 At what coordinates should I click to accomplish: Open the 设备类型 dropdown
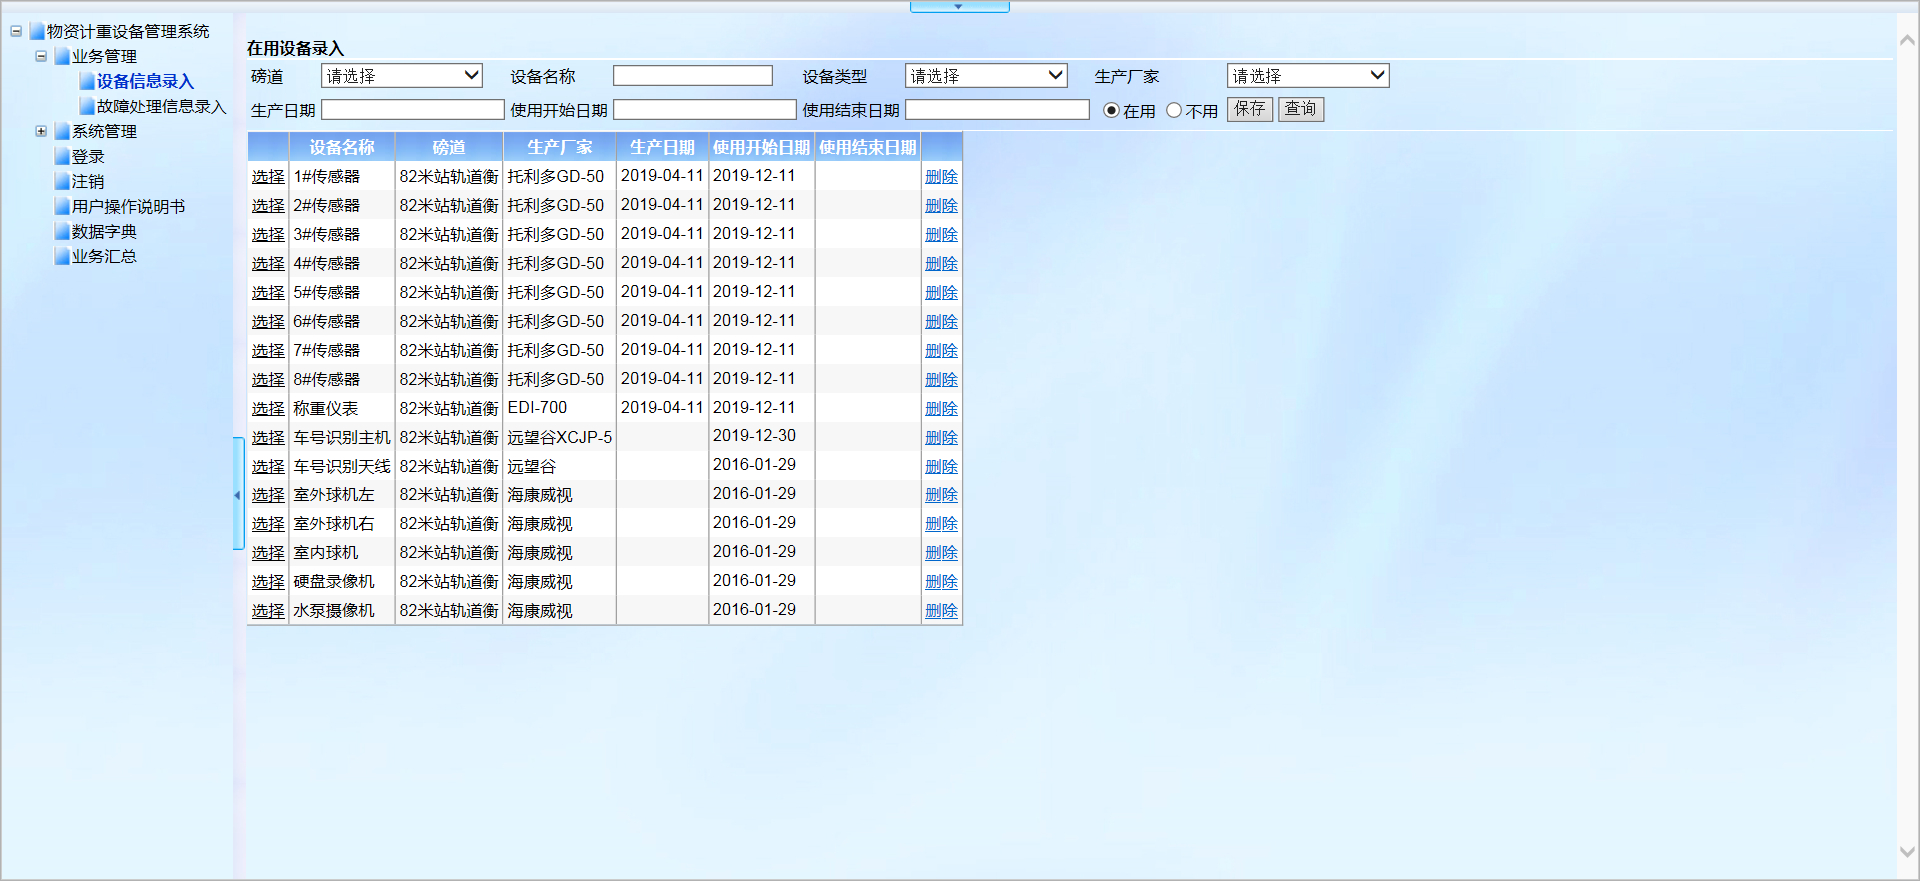click(x=985, y=76)
